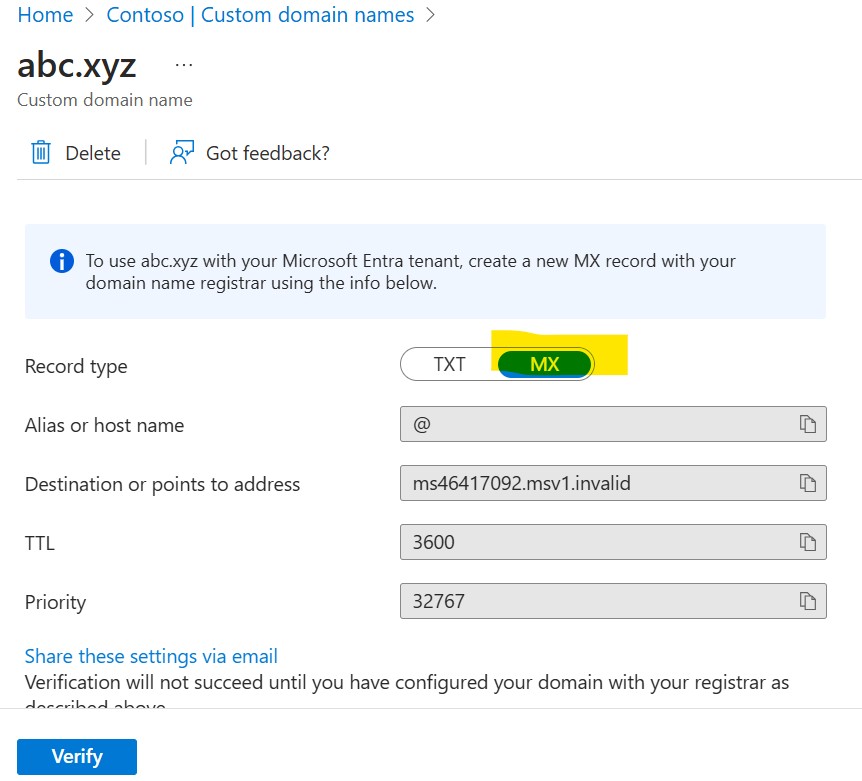Screen dimensions: 862x781
Task: Select the MX record type option
Action: [544, 365]
